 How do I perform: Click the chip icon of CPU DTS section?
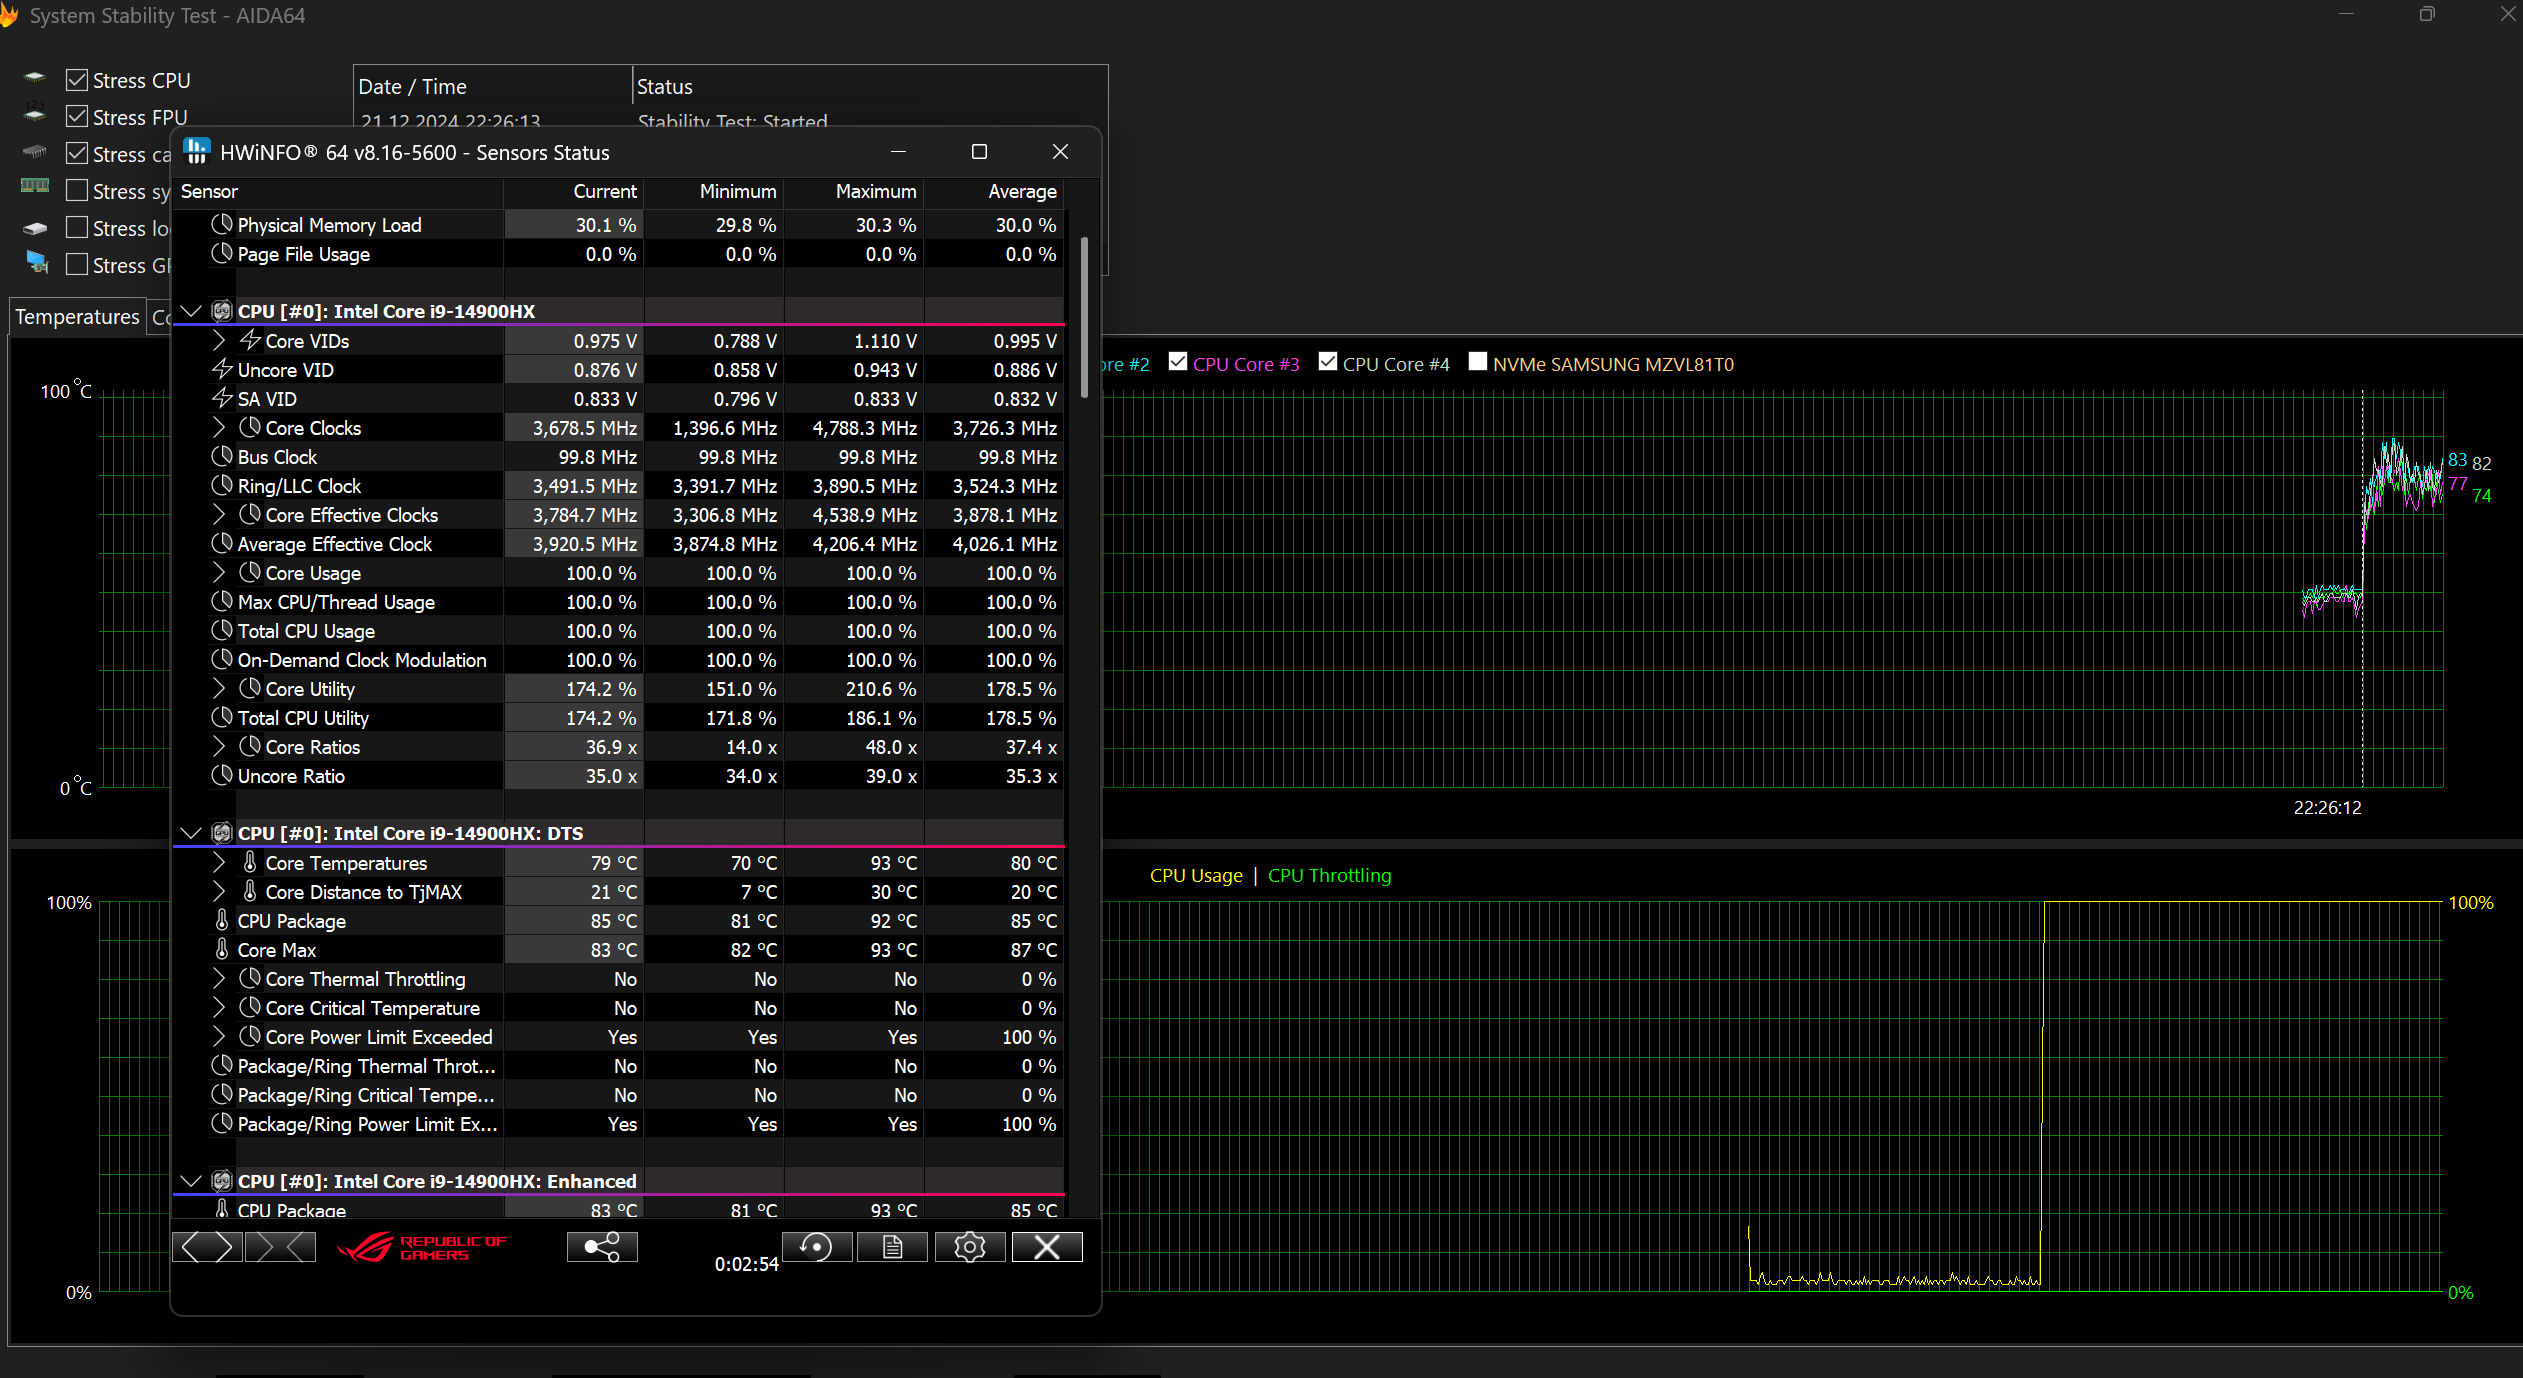coord(222,832)
